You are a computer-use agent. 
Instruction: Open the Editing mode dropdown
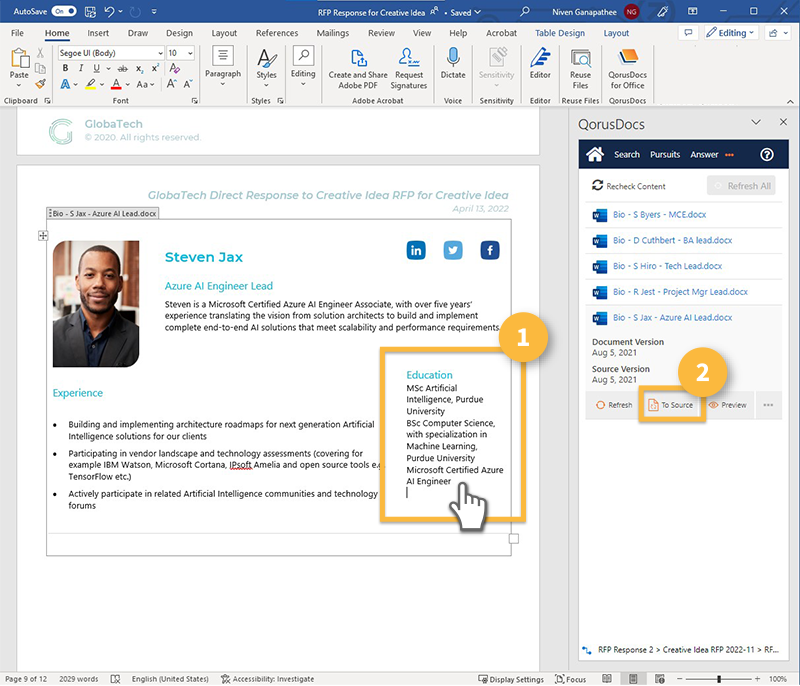pos(731,33)
